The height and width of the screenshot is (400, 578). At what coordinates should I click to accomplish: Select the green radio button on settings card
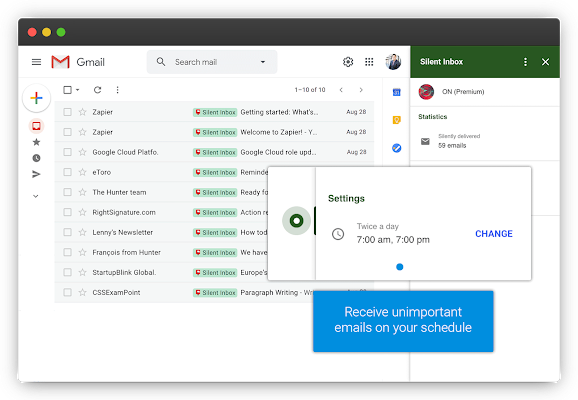[x=296, y=220]
